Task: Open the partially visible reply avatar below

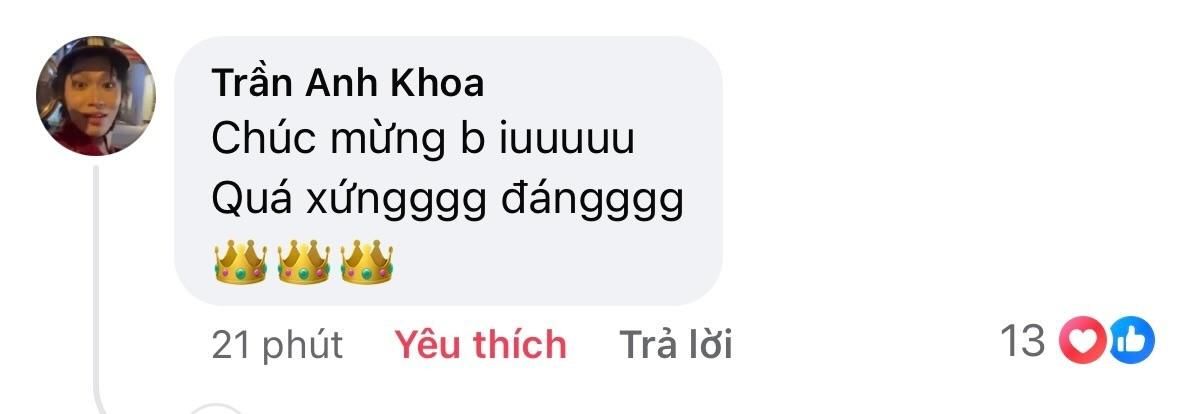Action: click(218, 409)
